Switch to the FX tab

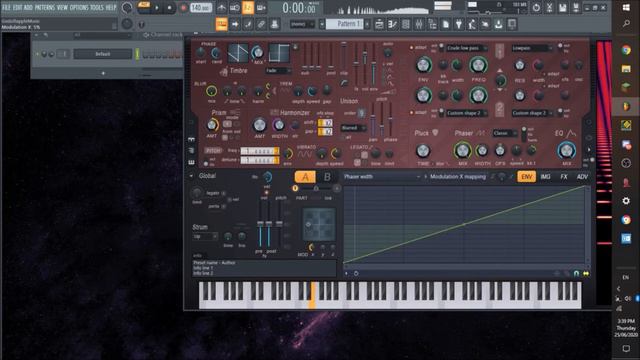click(x=564, y=177)
